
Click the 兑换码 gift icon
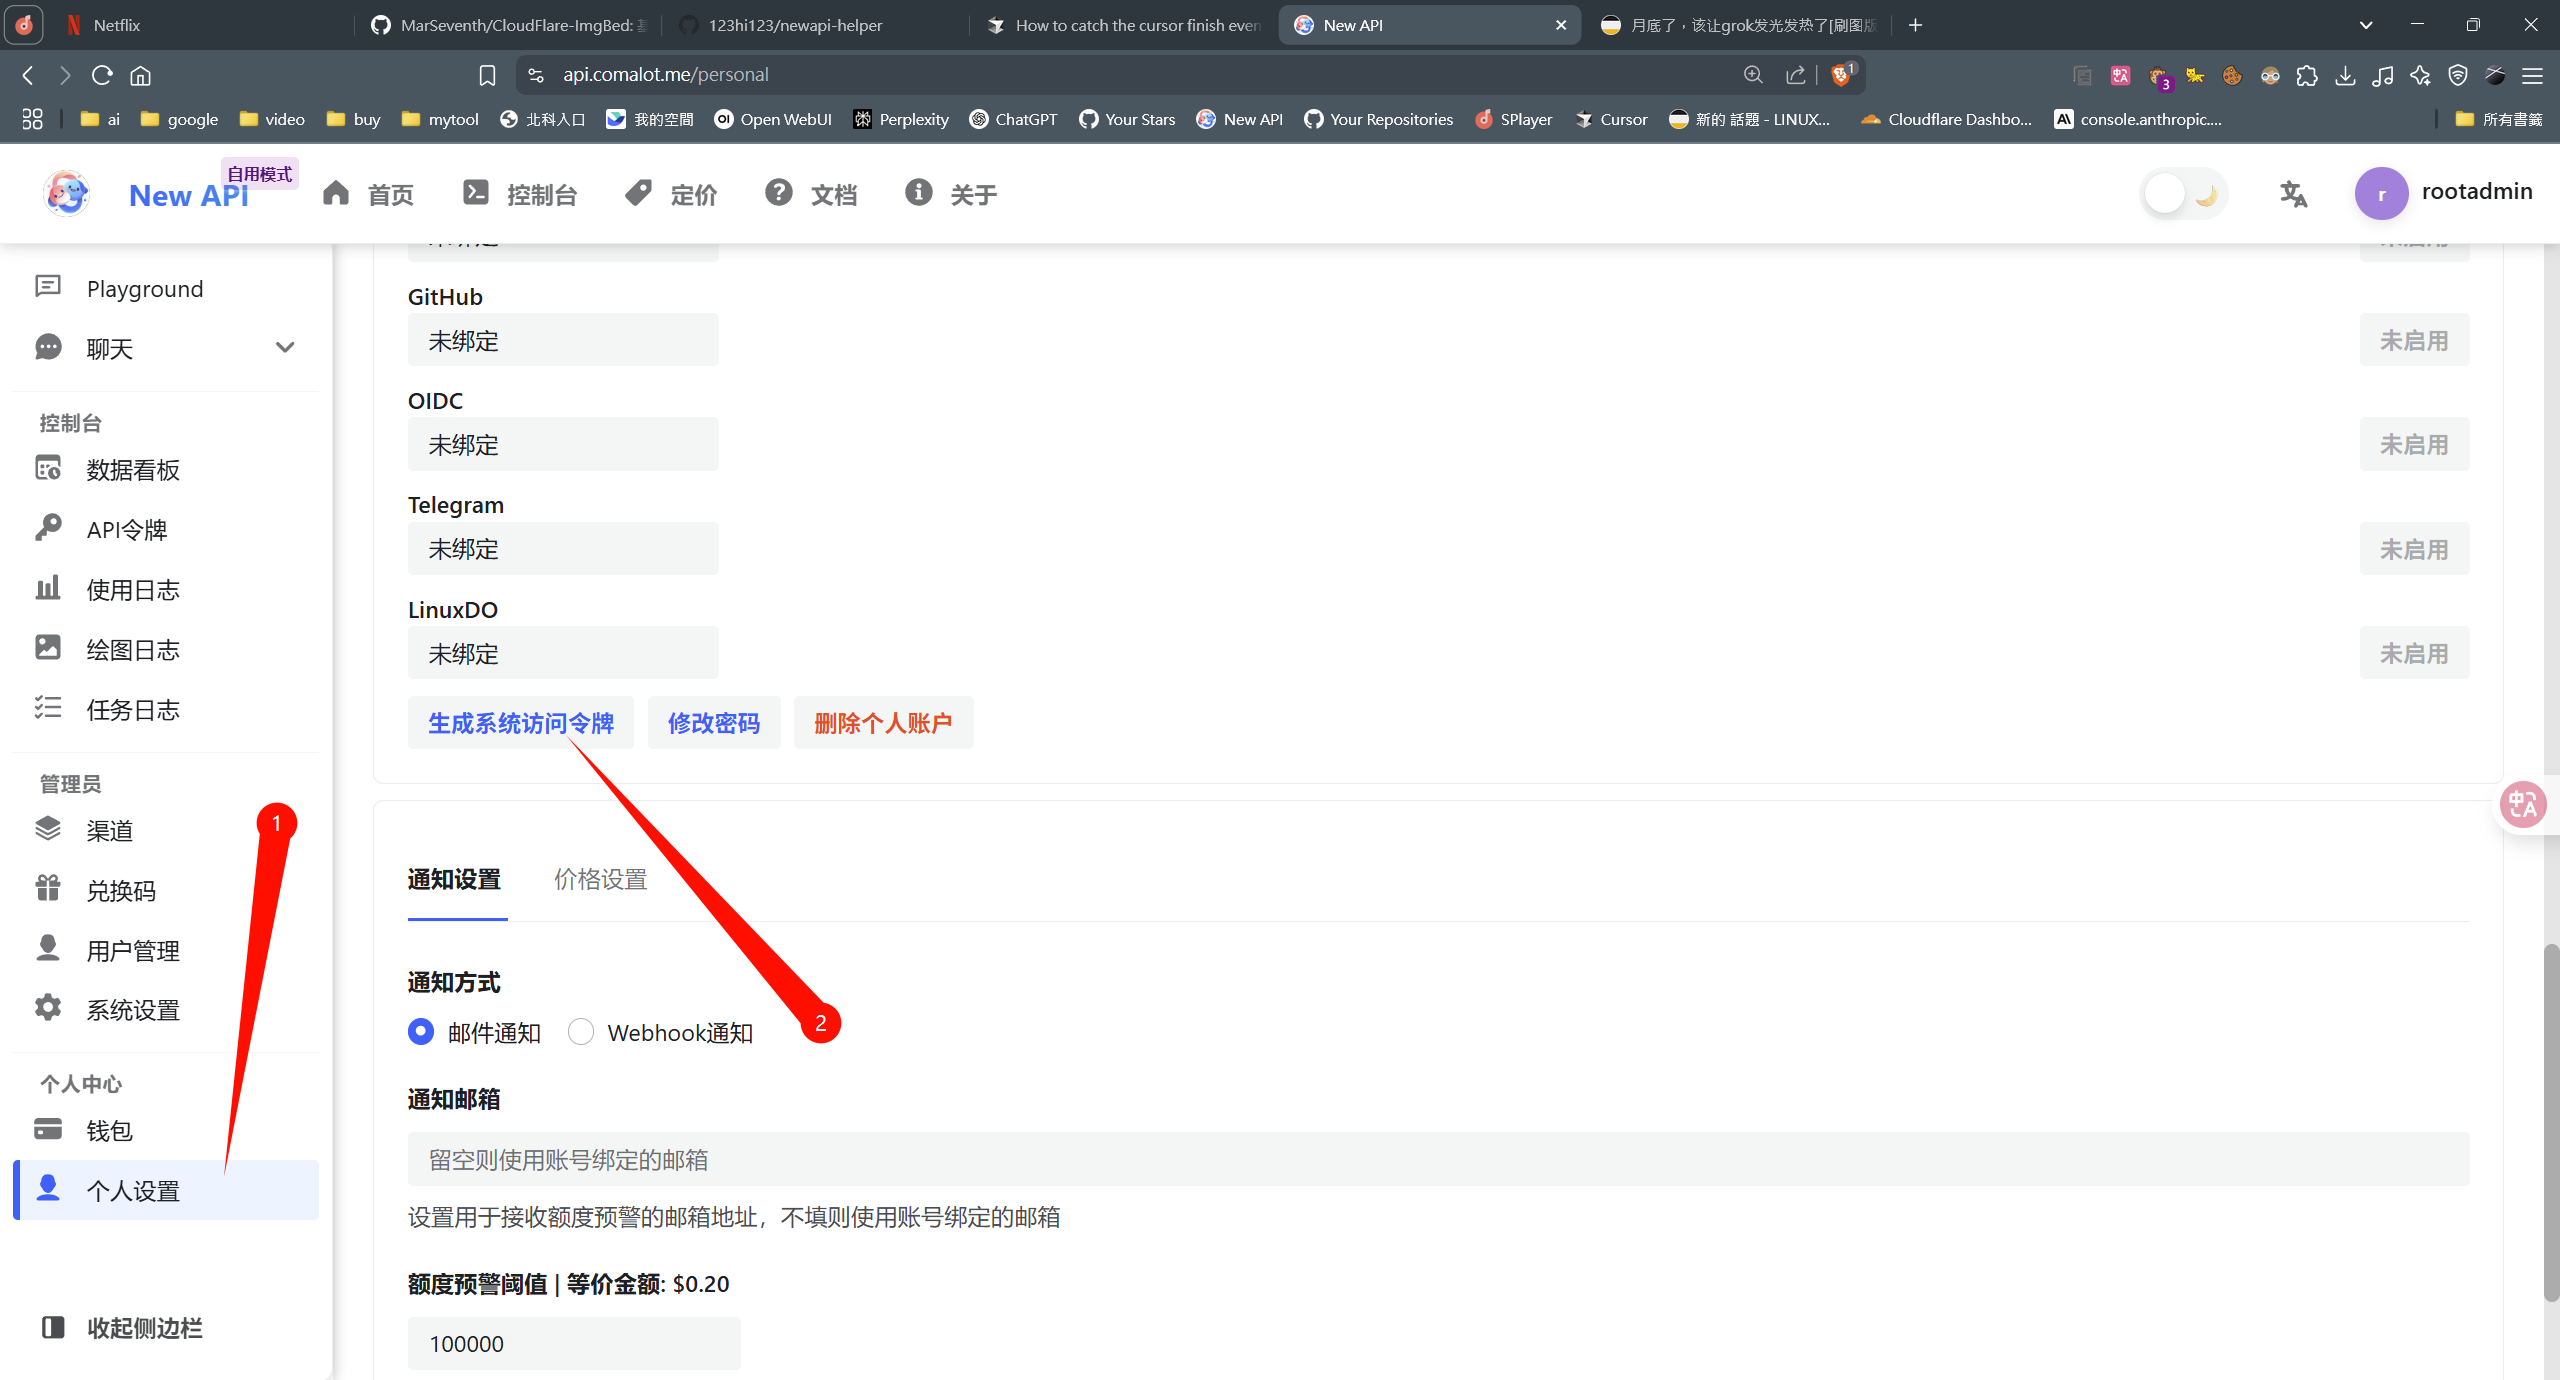coord(48,889)
